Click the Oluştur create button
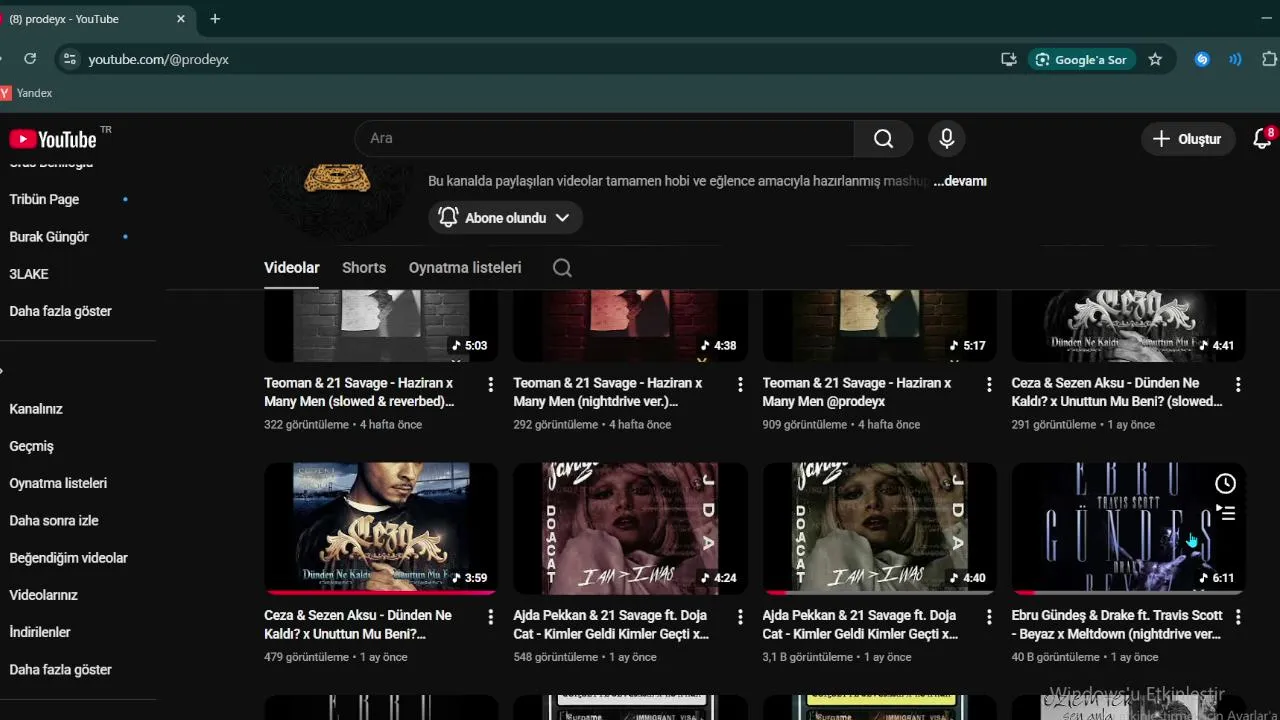This screenshot has width=1280, height=720. tap(1187, 139)
